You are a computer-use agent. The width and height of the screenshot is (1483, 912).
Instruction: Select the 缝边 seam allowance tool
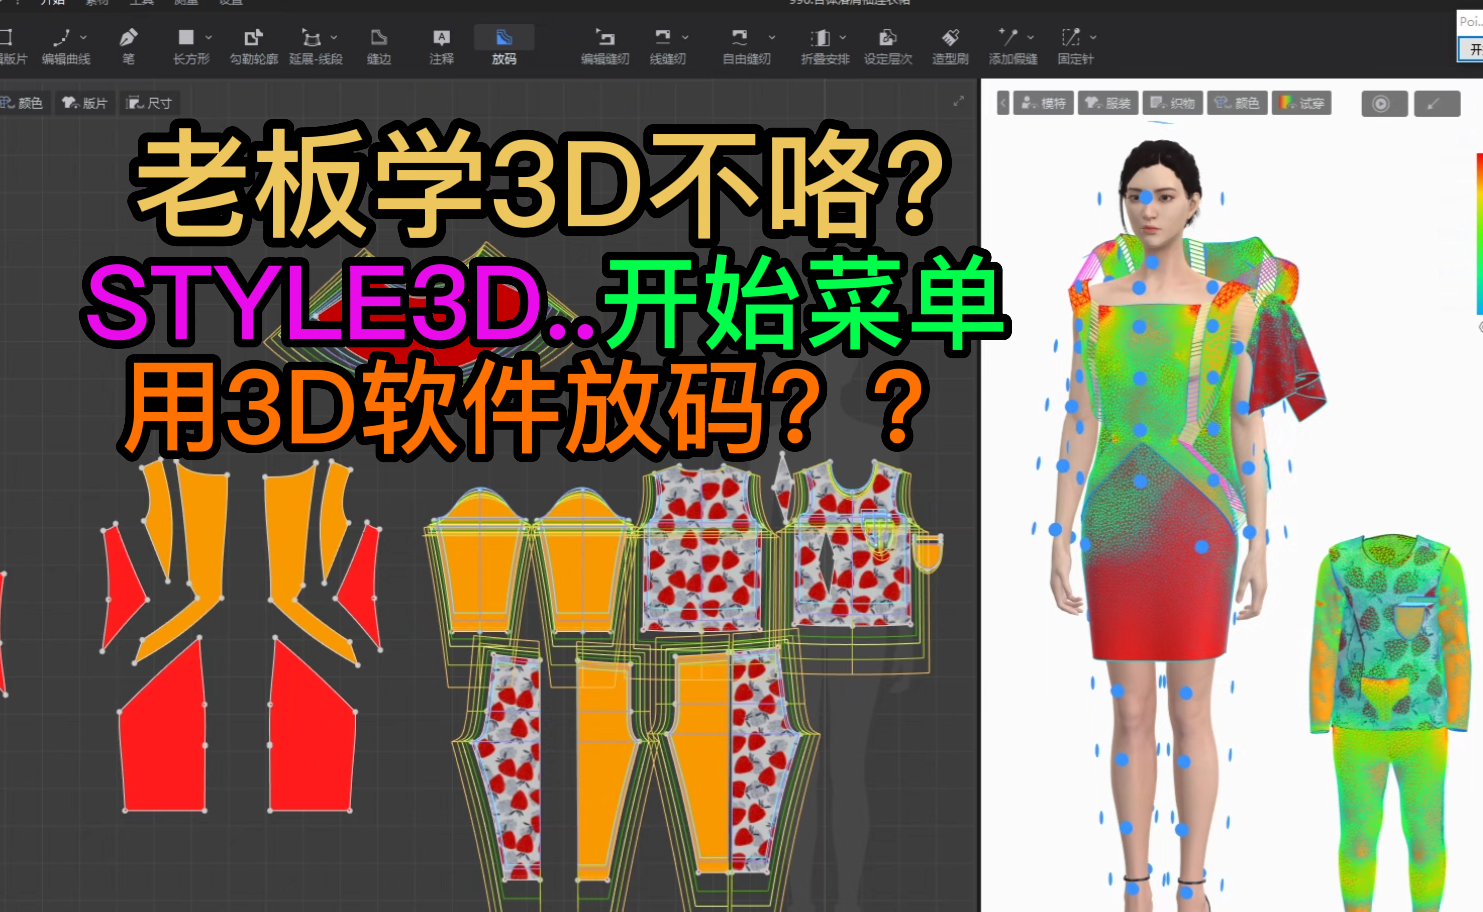click(x=379, y=47)
